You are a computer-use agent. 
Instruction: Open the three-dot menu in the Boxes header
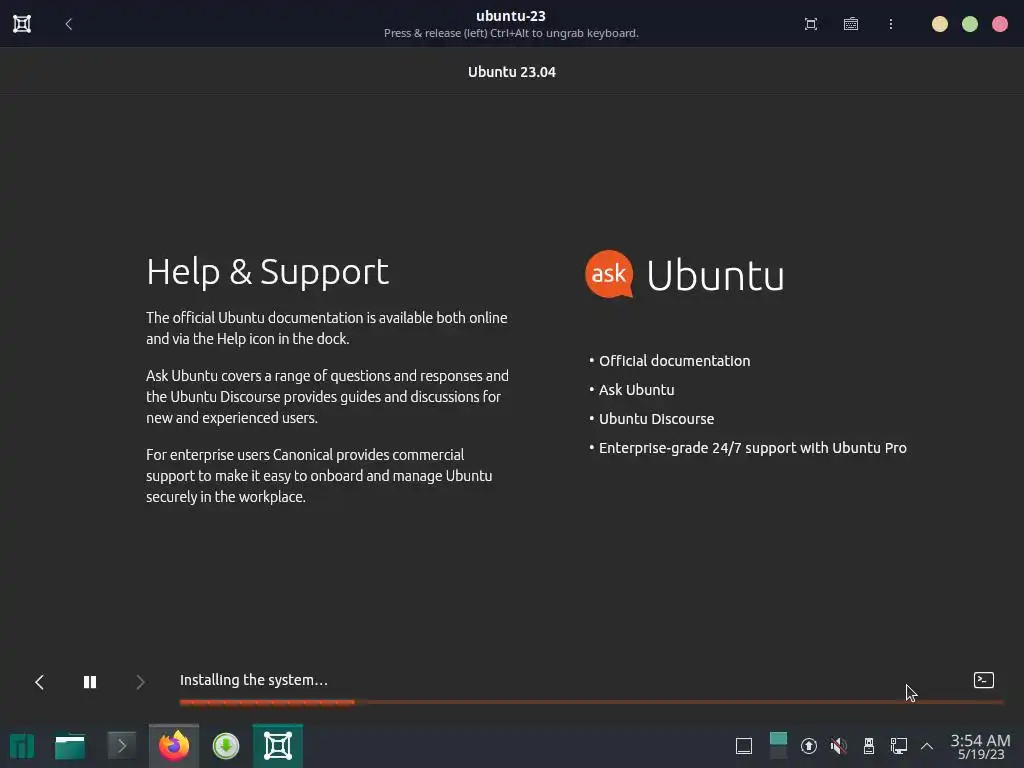(x=890, y=24)
